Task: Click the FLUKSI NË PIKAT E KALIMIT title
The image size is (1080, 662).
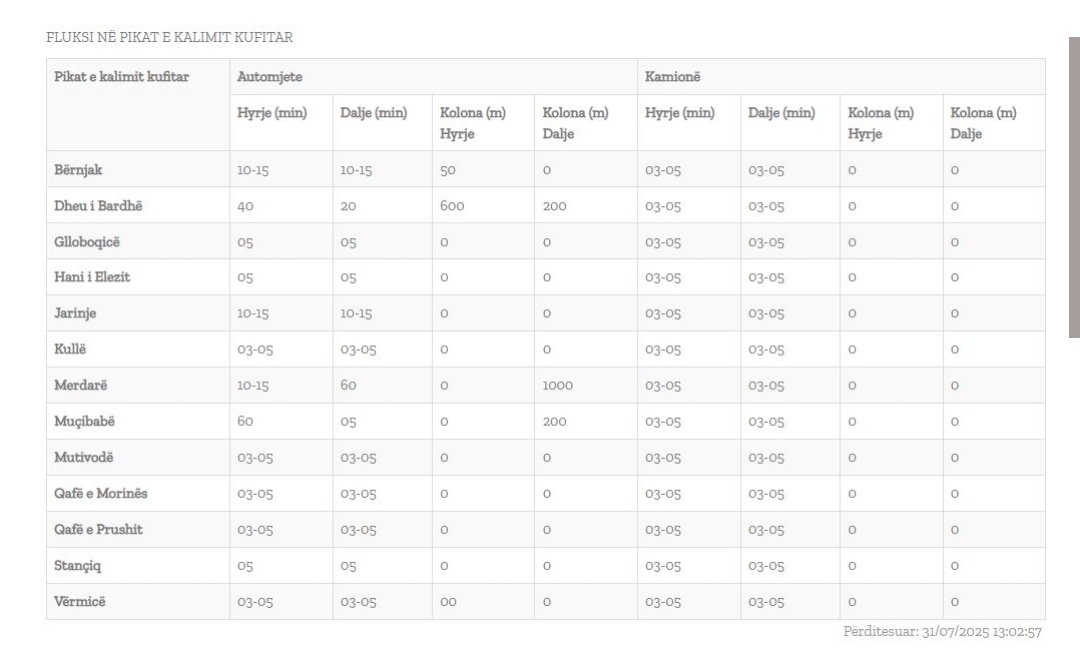Action: click(x=169, y=38)
